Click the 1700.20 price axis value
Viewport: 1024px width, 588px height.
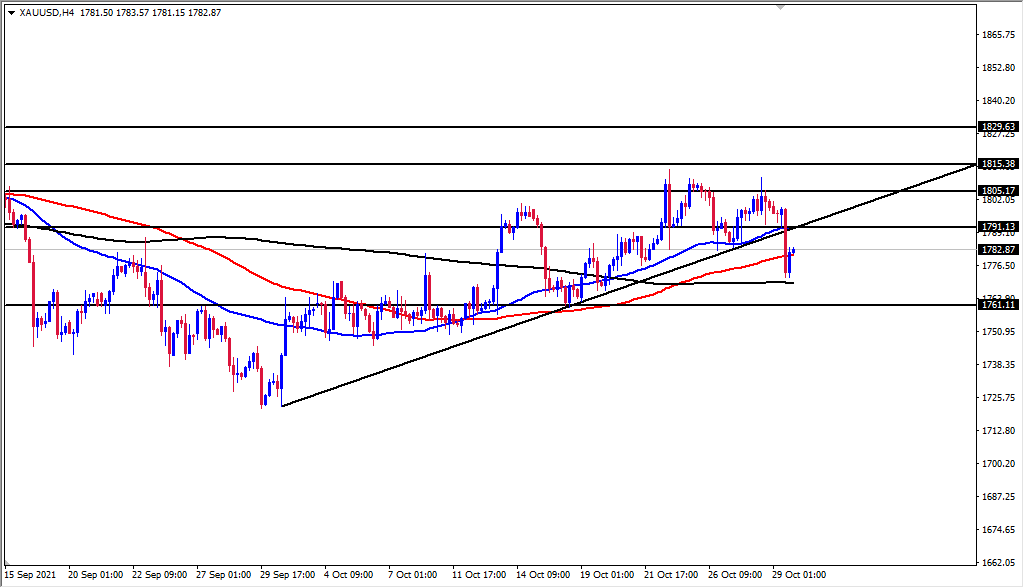[x=999, y=463]
